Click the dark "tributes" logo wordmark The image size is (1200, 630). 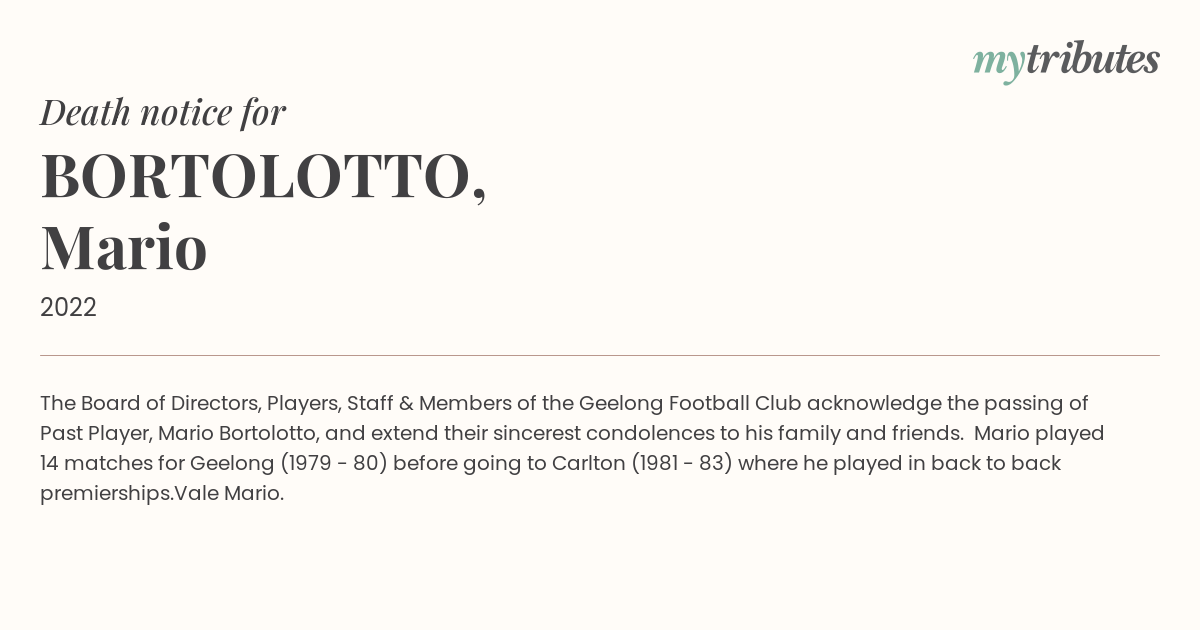(1093, 59)
